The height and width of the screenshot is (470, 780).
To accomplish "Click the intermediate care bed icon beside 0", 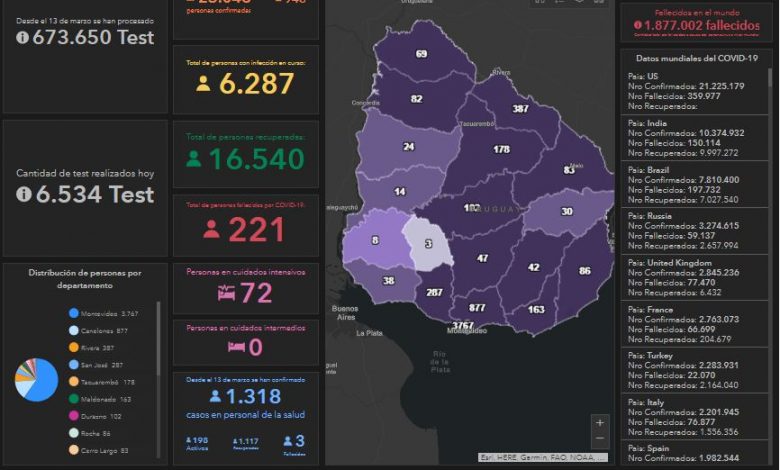I will coord(236,346).
